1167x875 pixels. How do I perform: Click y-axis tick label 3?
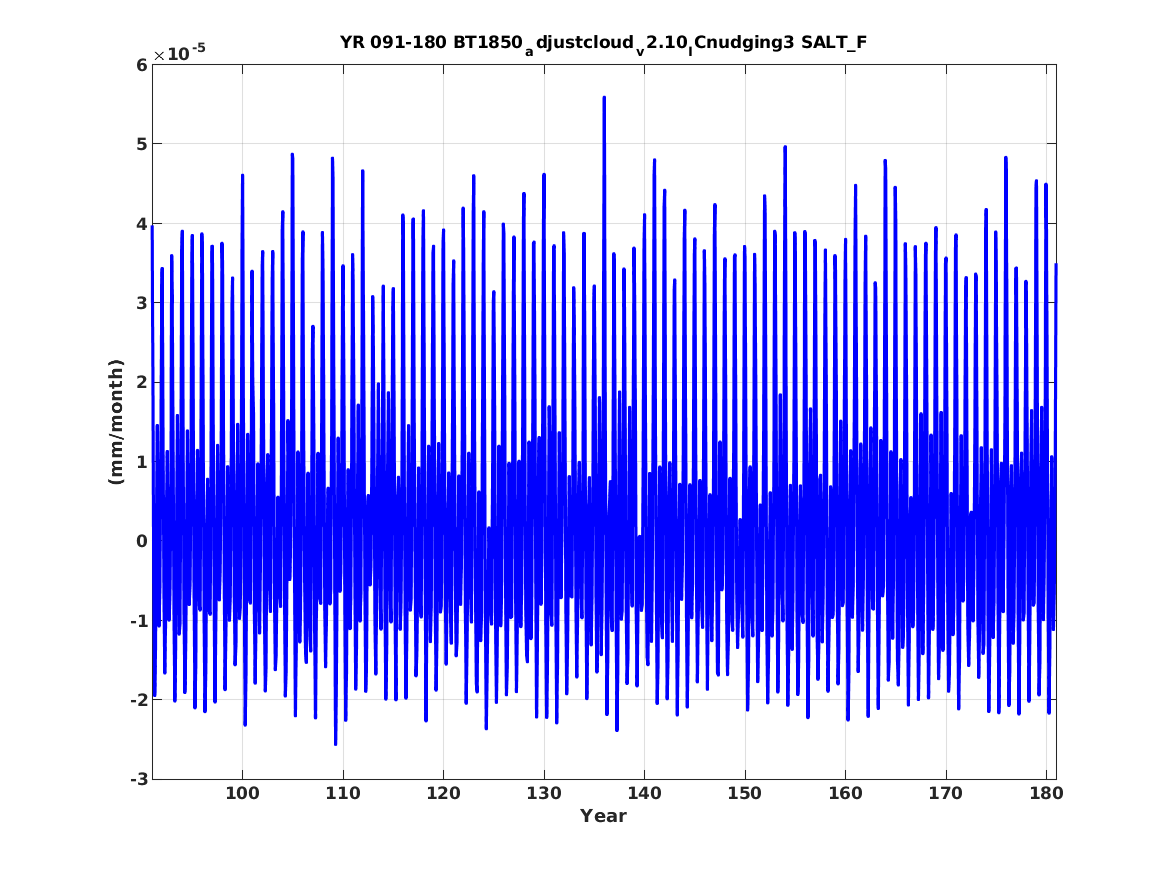[141, 303]
